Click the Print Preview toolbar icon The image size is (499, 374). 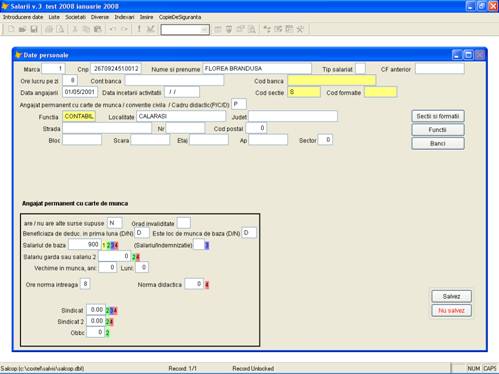click(60, 29)
